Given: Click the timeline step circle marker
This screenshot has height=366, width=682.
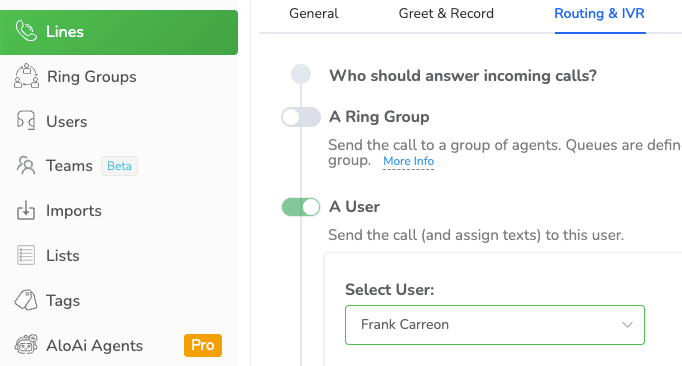Looking at the screenshot, I should coord(301,74).
